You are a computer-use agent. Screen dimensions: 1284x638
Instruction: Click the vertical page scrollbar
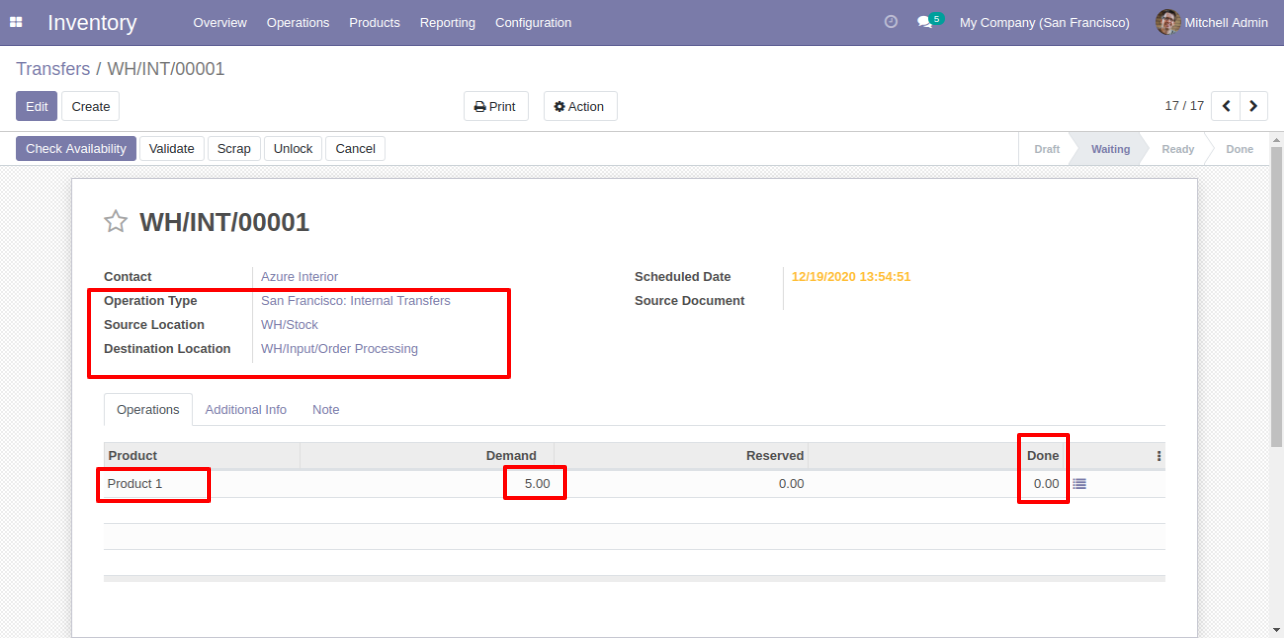[x=1276, y=300]
